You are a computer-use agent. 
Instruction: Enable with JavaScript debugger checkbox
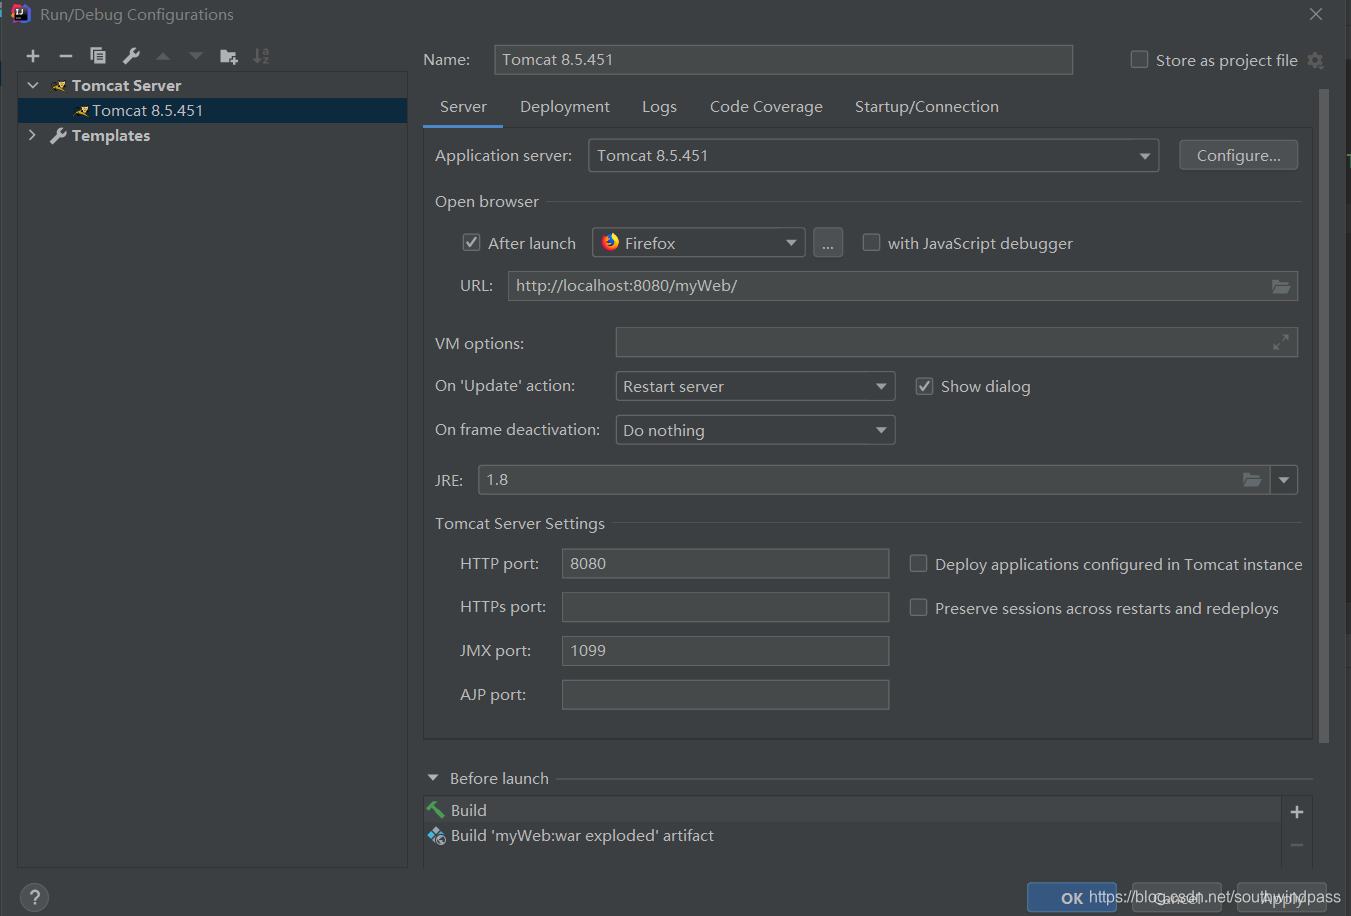[x=871, y=243]
